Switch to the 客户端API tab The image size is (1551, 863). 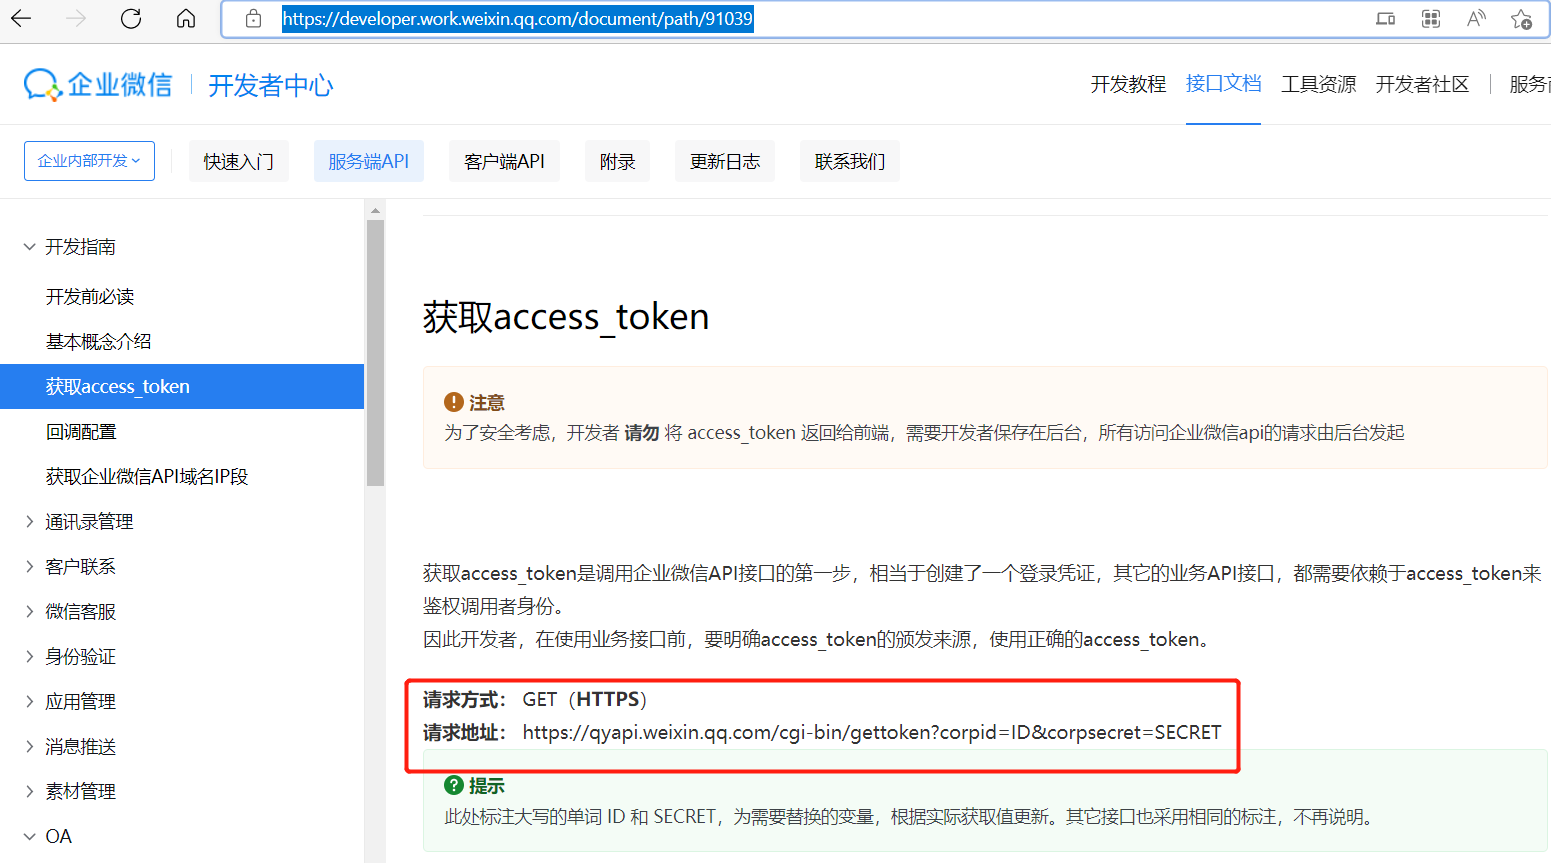pyautogui.click(x=504, y=160)
